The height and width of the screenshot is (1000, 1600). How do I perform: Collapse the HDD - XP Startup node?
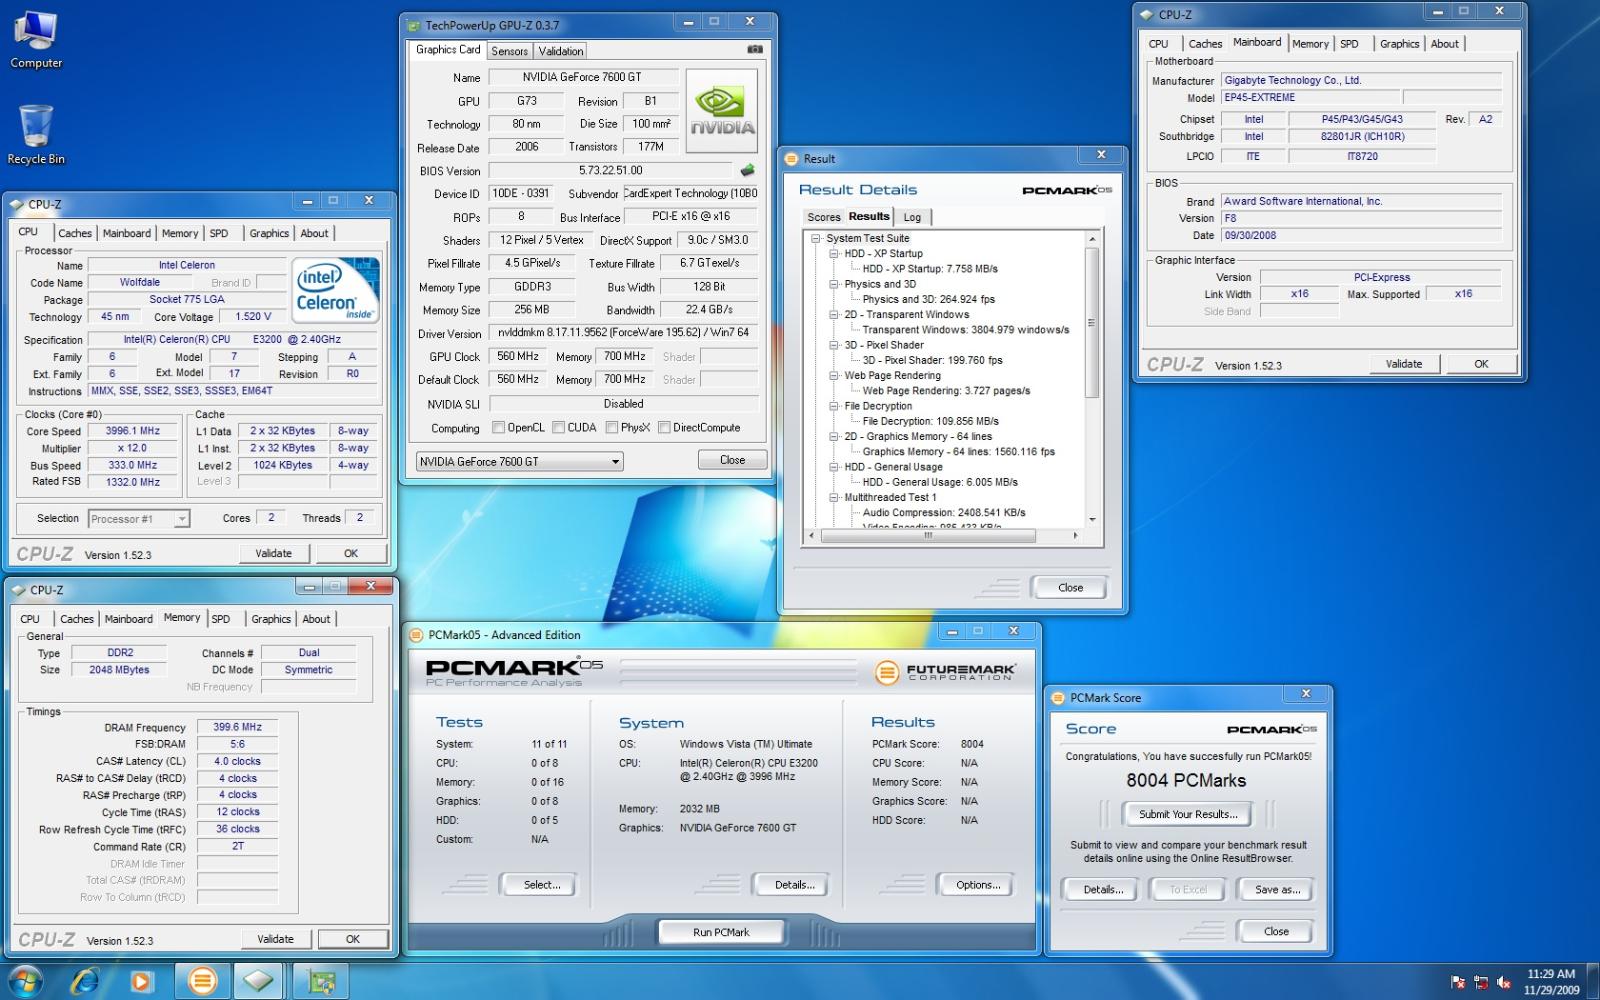(x=834, y=254)
